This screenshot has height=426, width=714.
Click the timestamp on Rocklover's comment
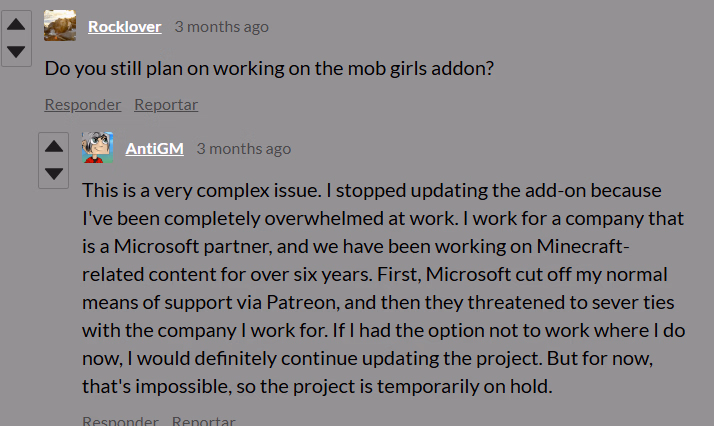221,27
